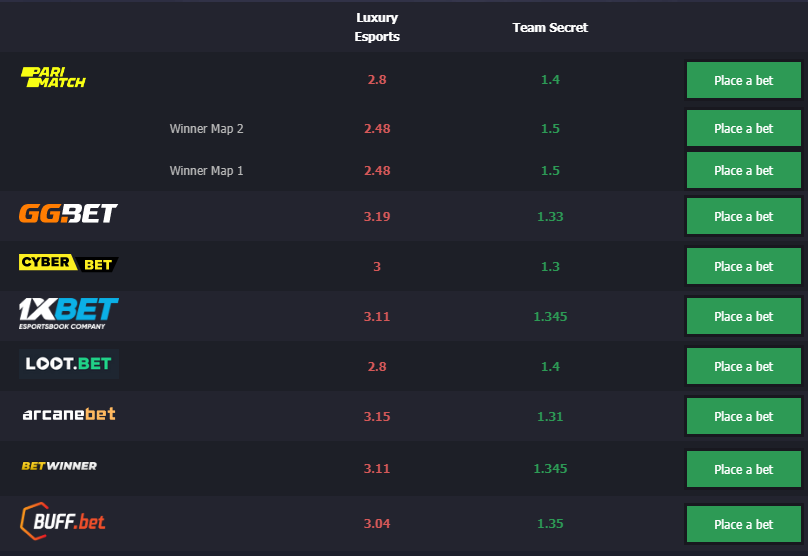This screenshot has height=556, width=808.
Task: Open the GG.BET bookmaker logo
Action: (68, 213)
